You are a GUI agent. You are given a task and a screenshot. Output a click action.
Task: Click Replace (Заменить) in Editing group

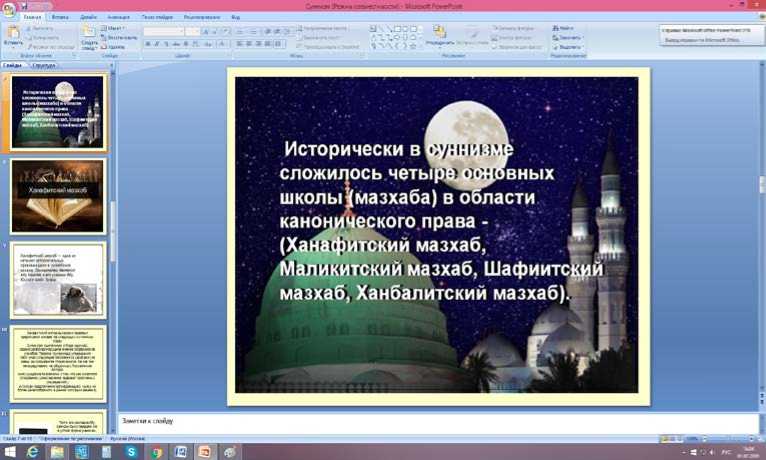pos(567,38)
